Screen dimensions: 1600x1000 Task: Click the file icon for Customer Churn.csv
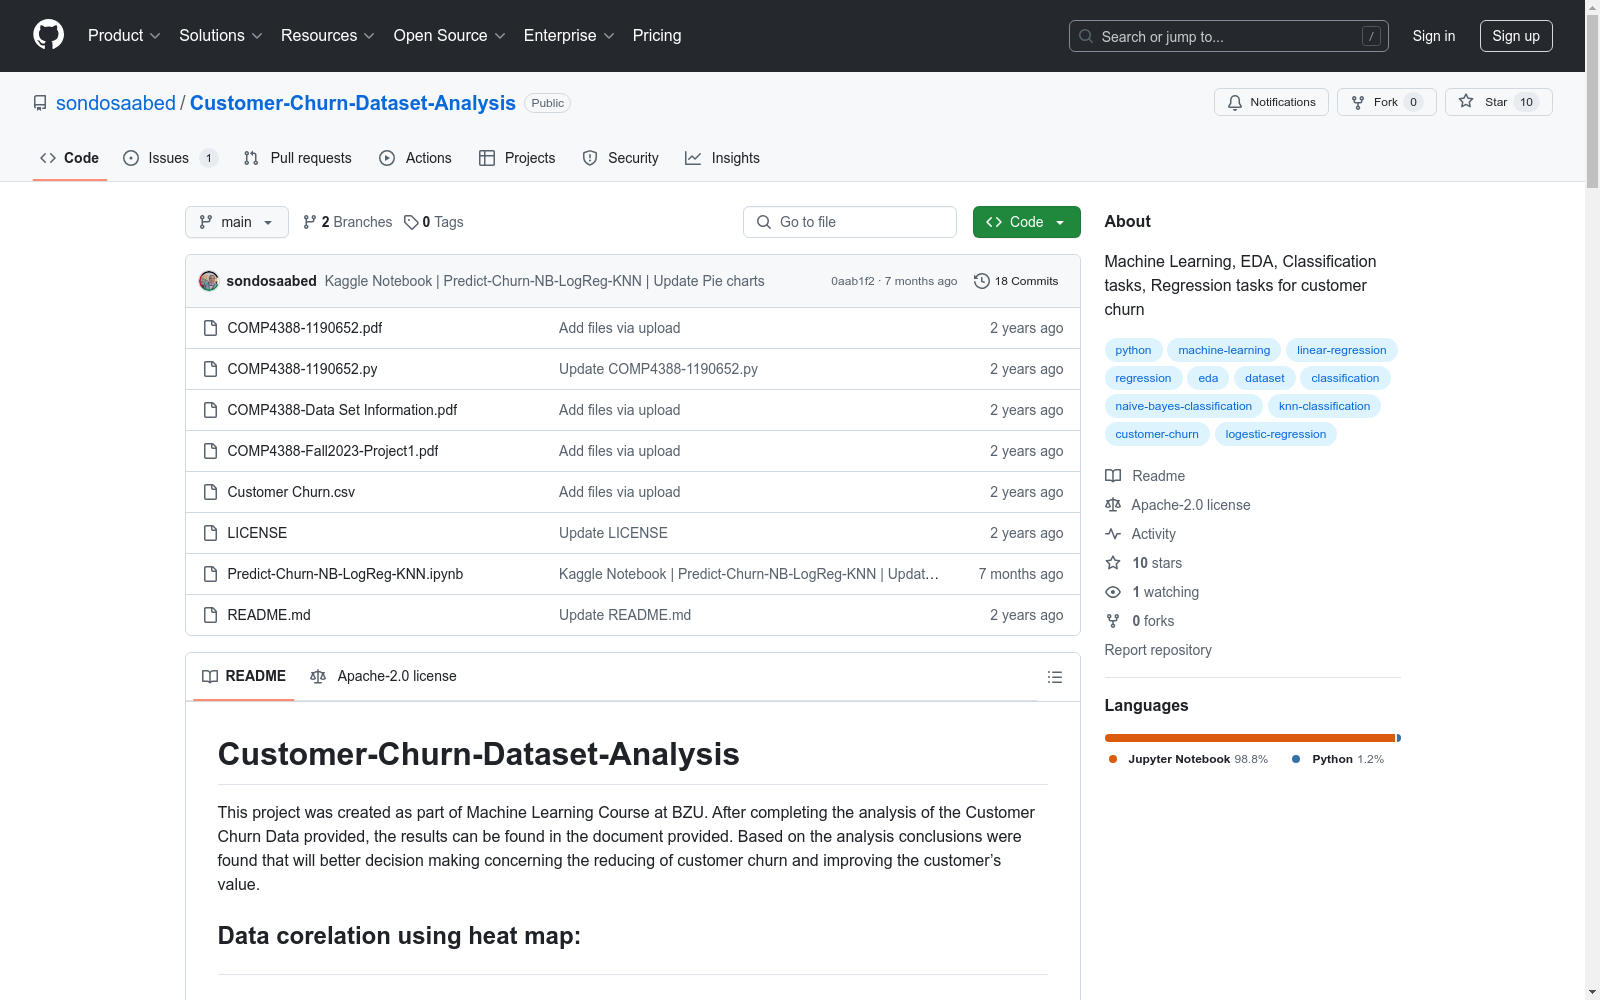210,492
